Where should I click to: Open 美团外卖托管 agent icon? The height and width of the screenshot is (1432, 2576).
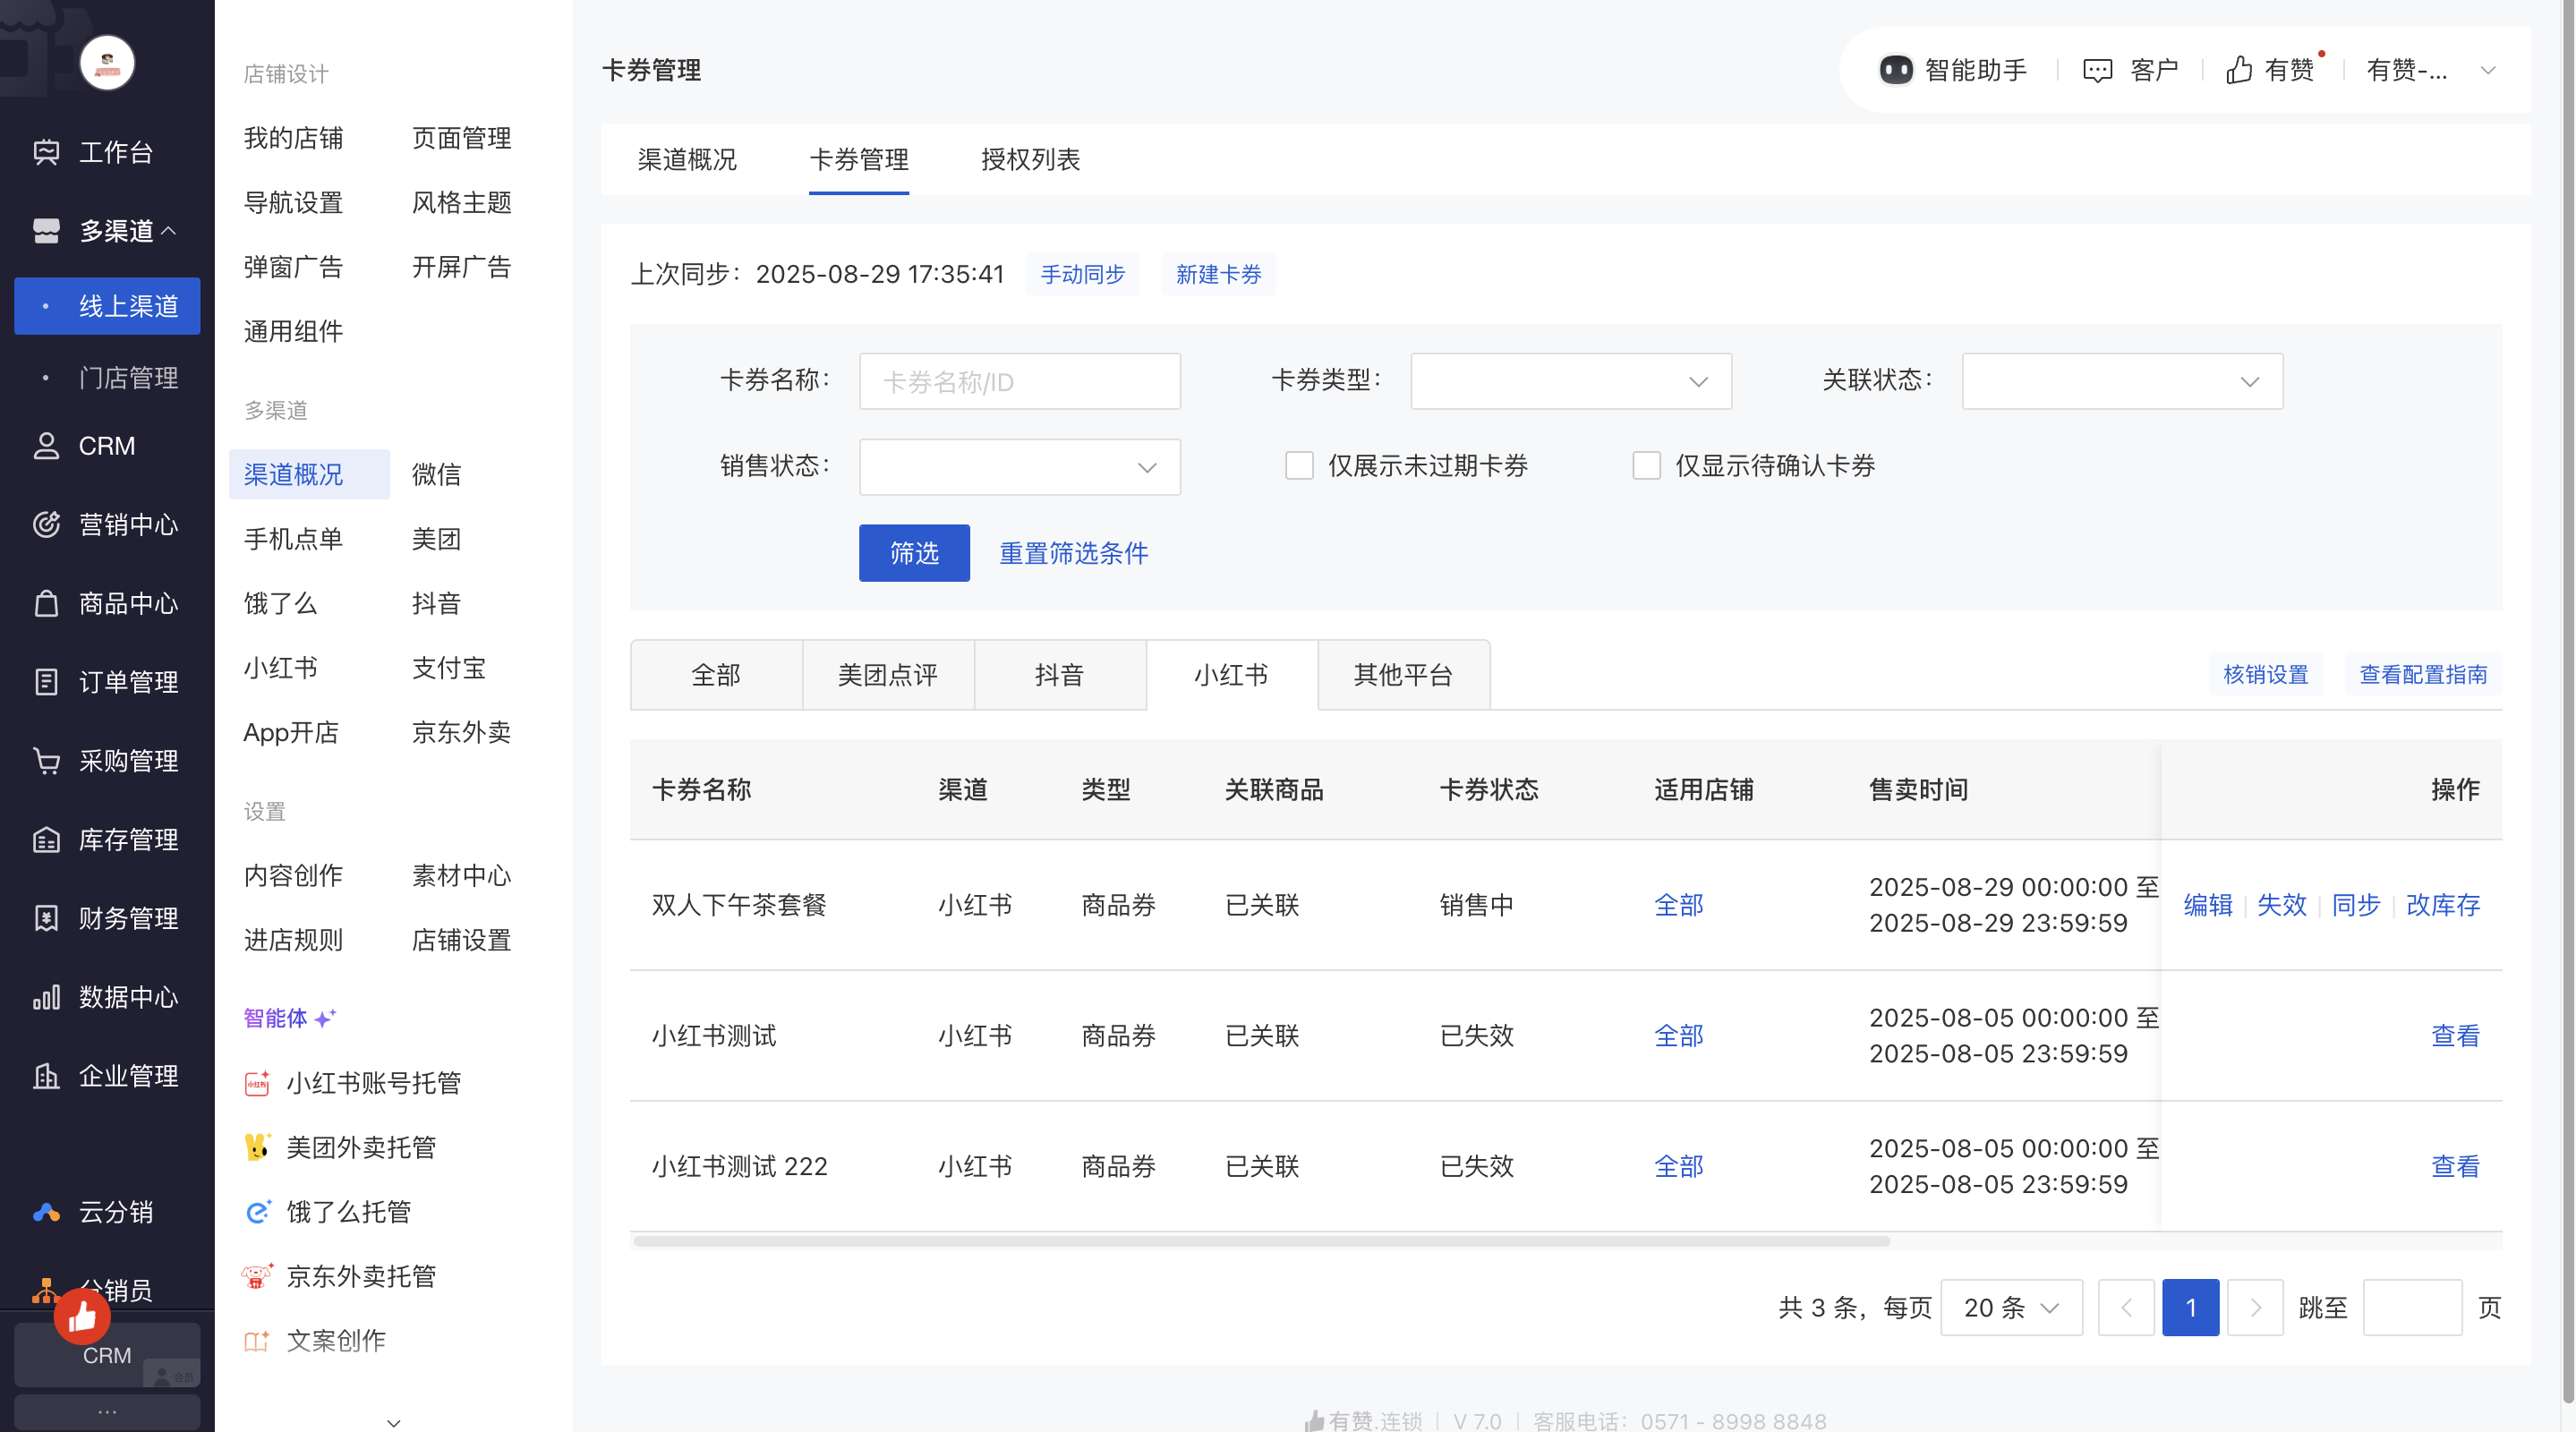(x=257, y=1147)
